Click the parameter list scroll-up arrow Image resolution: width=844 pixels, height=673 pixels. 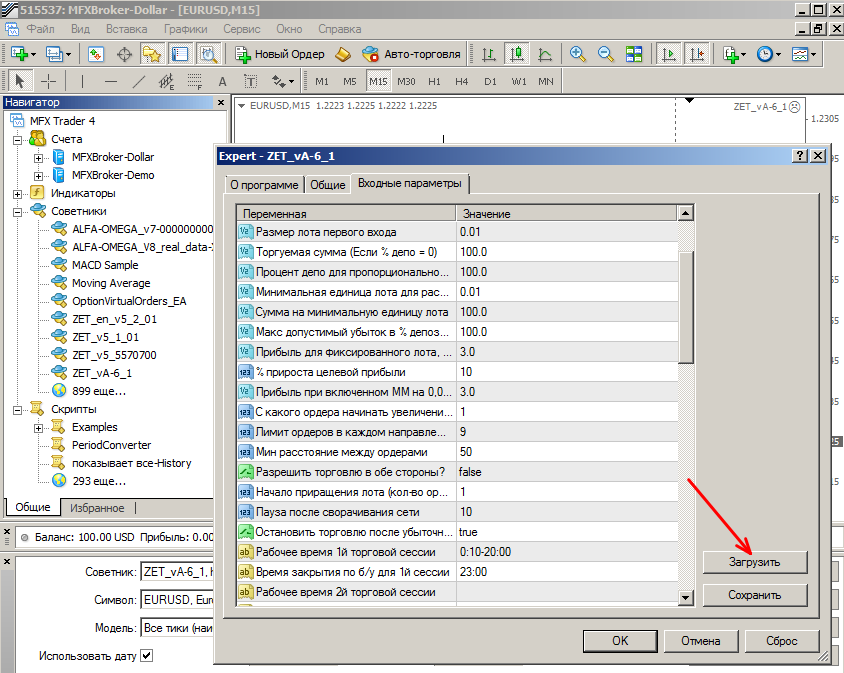(685, 213)
